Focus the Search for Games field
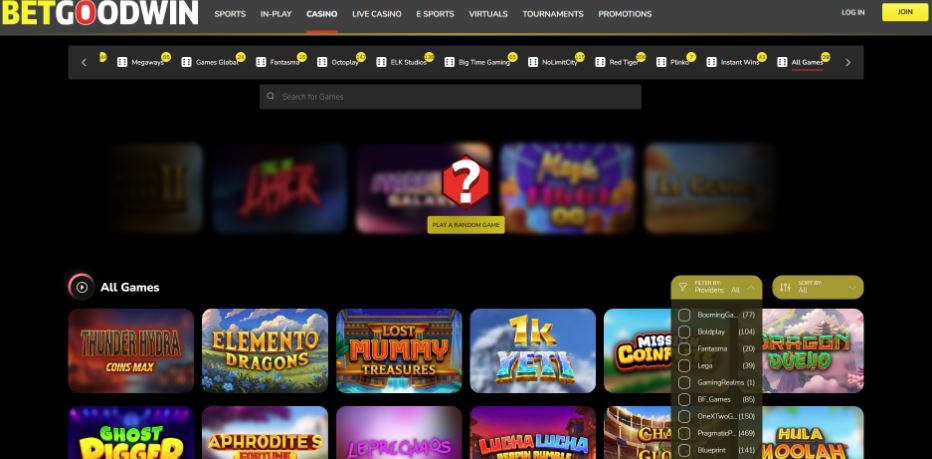Screen dimensions: 932x459 [x=450, y=96]
